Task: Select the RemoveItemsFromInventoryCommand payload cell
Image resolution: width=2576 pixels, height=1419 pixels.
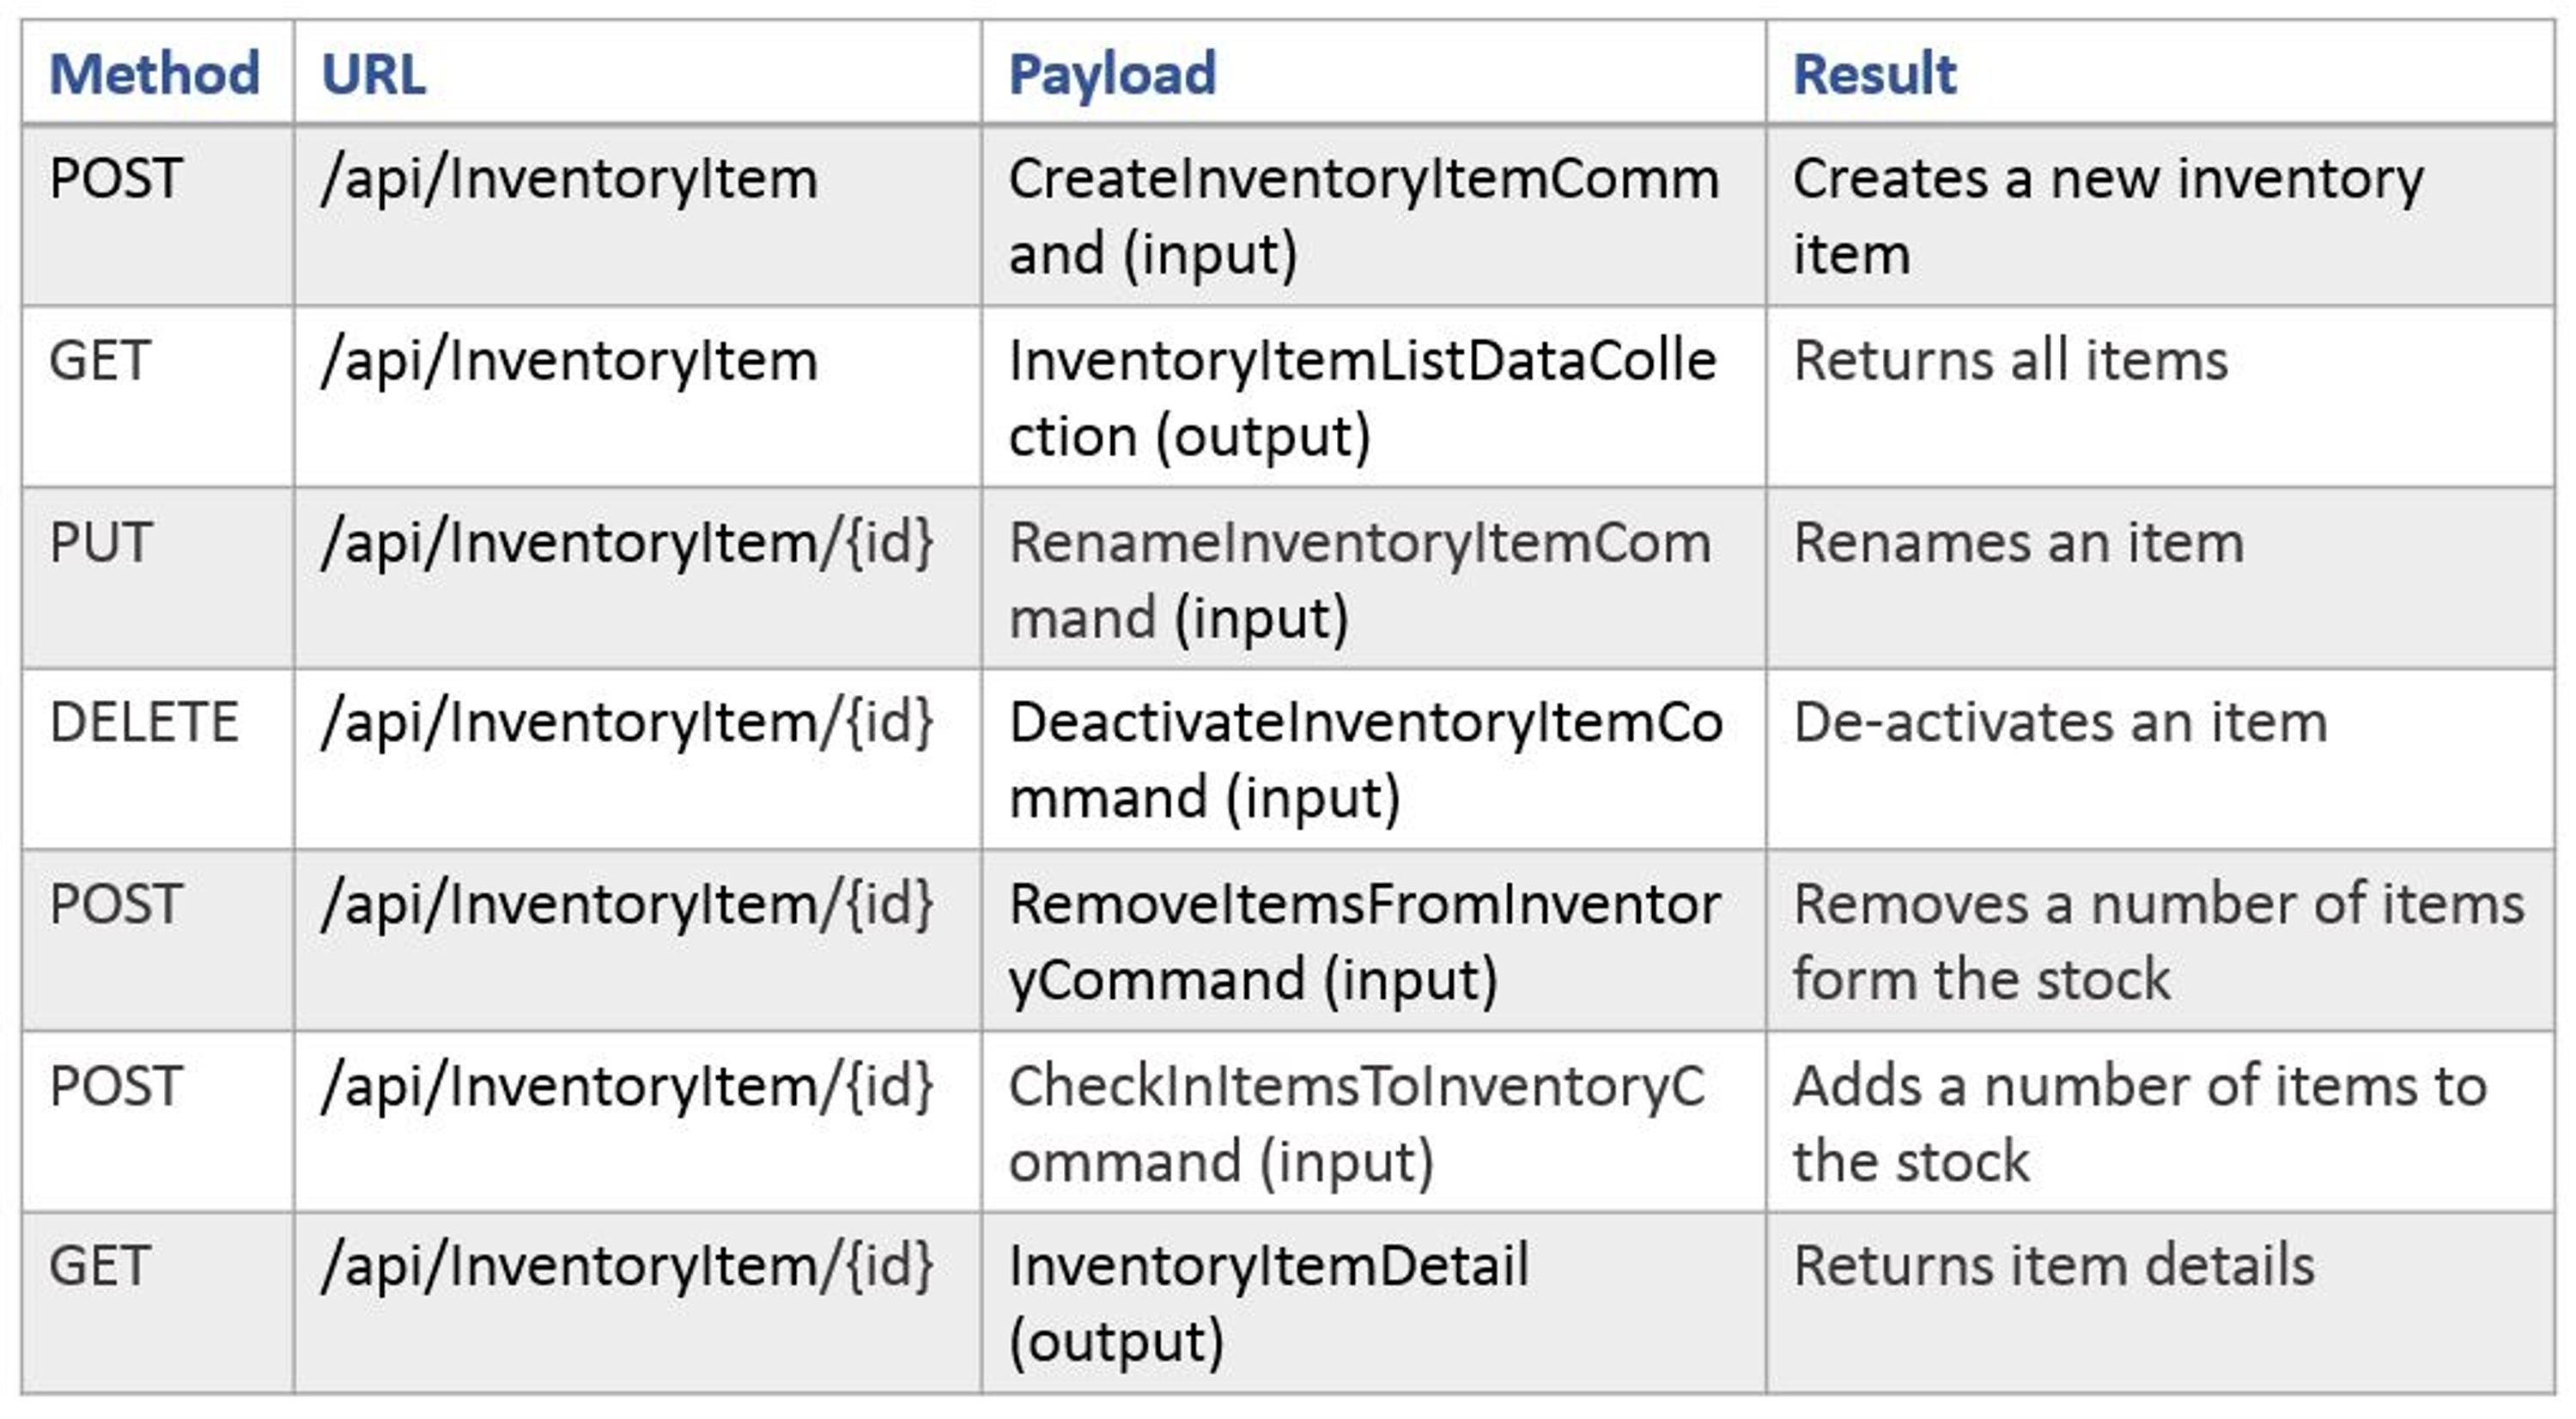Action: coord(1364,941)
